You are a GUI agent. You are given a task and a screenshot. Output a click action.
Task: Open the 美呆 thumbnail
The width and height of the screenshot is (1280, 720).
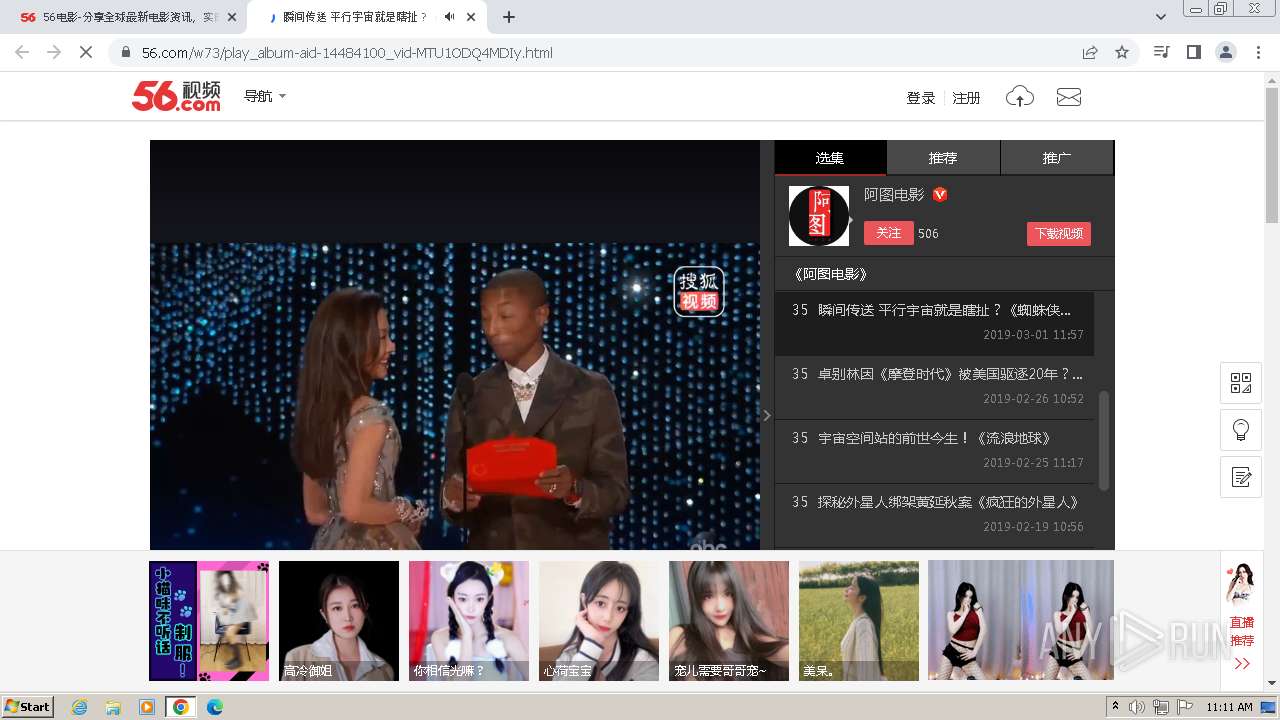[859, 621]
